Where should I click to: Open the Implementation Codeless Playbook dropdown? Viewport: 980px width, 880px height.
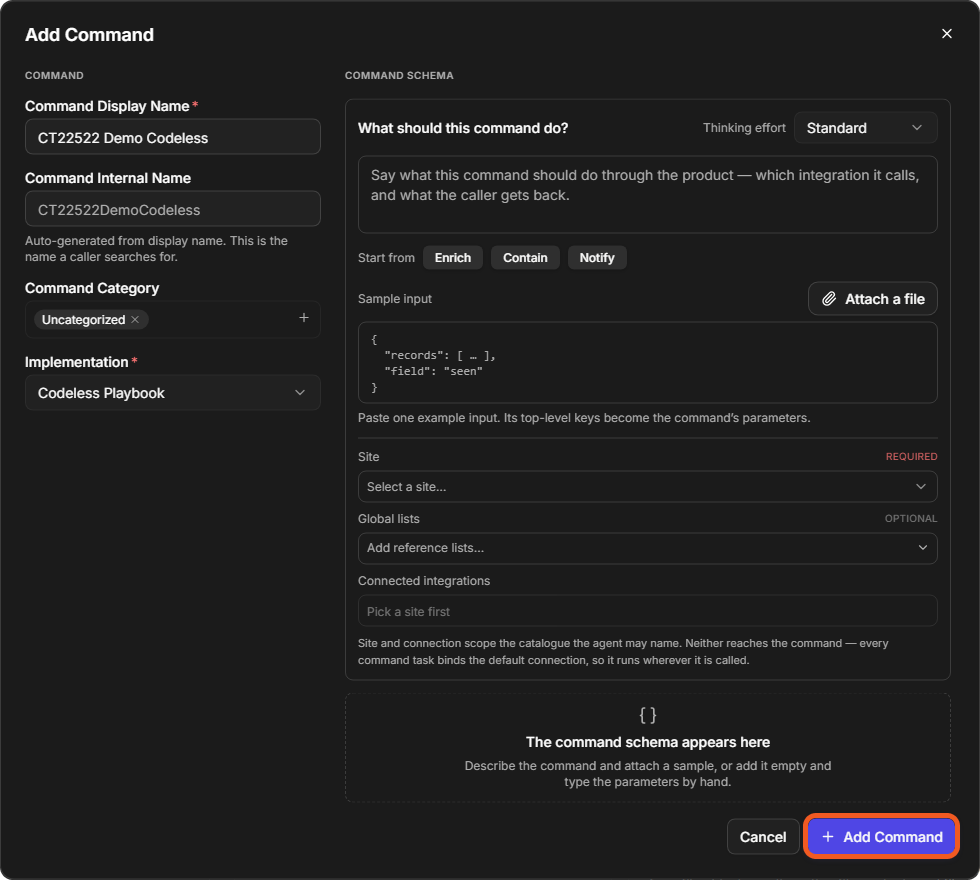coord(172,392)
